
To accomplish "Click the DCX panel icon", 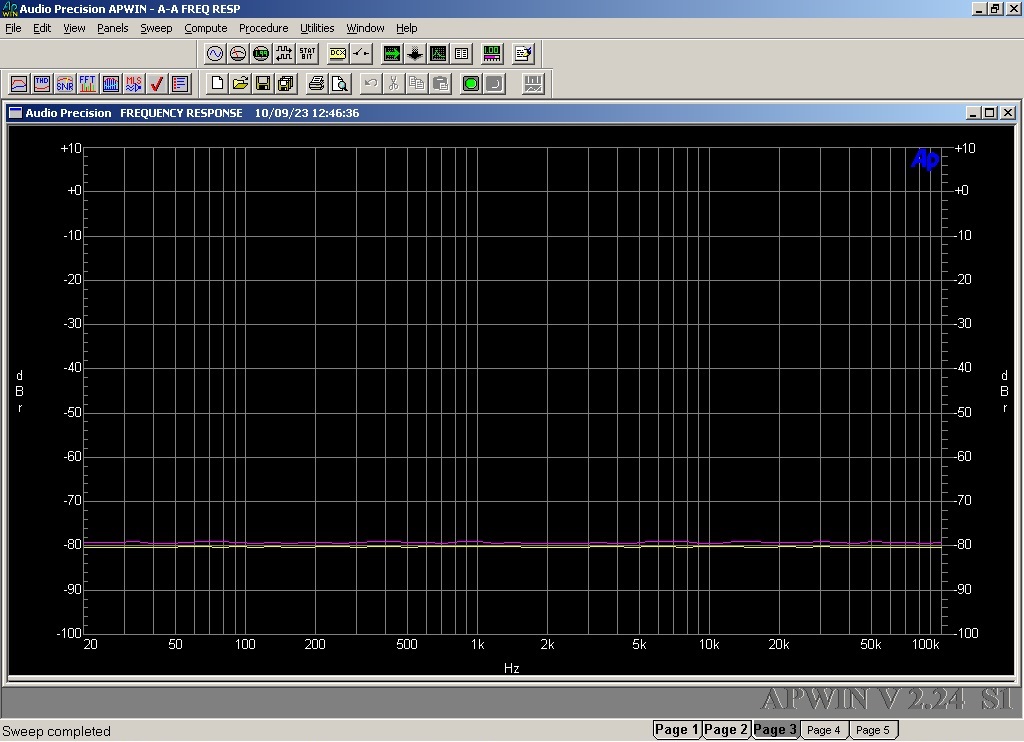I will pyautogui.click(x=338, y=54).
